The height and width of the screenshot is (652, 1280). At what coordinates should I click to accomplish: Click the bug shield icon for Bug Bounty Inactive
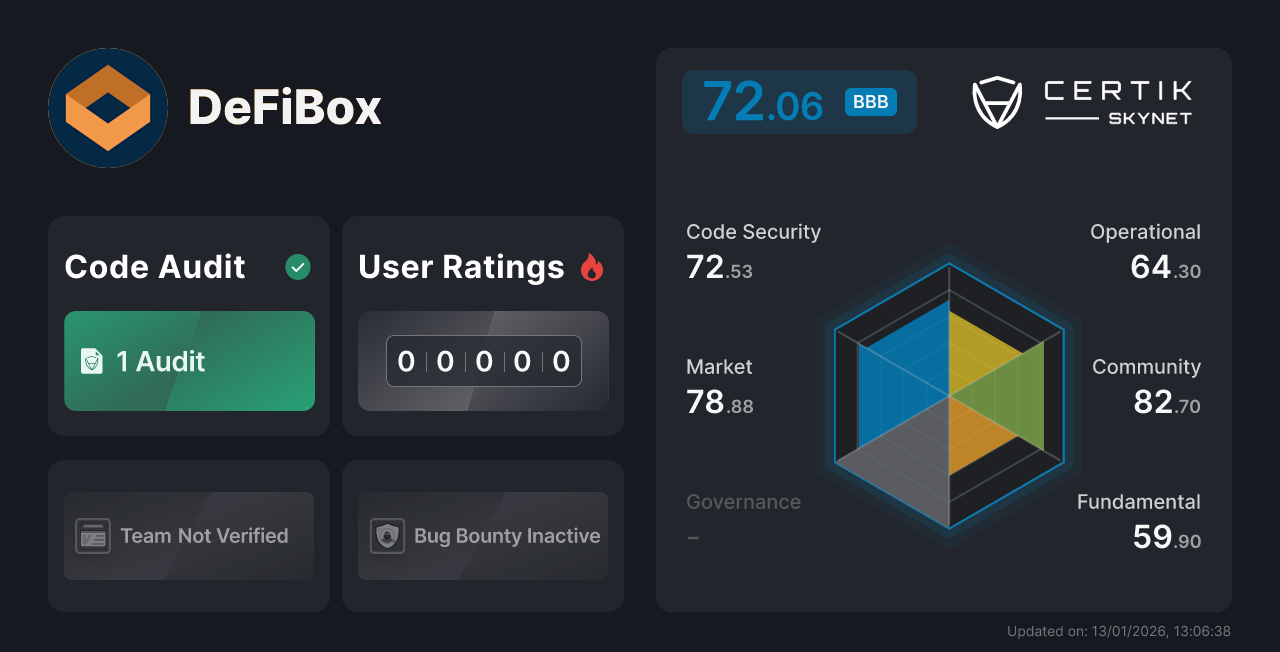pos(389,536)
